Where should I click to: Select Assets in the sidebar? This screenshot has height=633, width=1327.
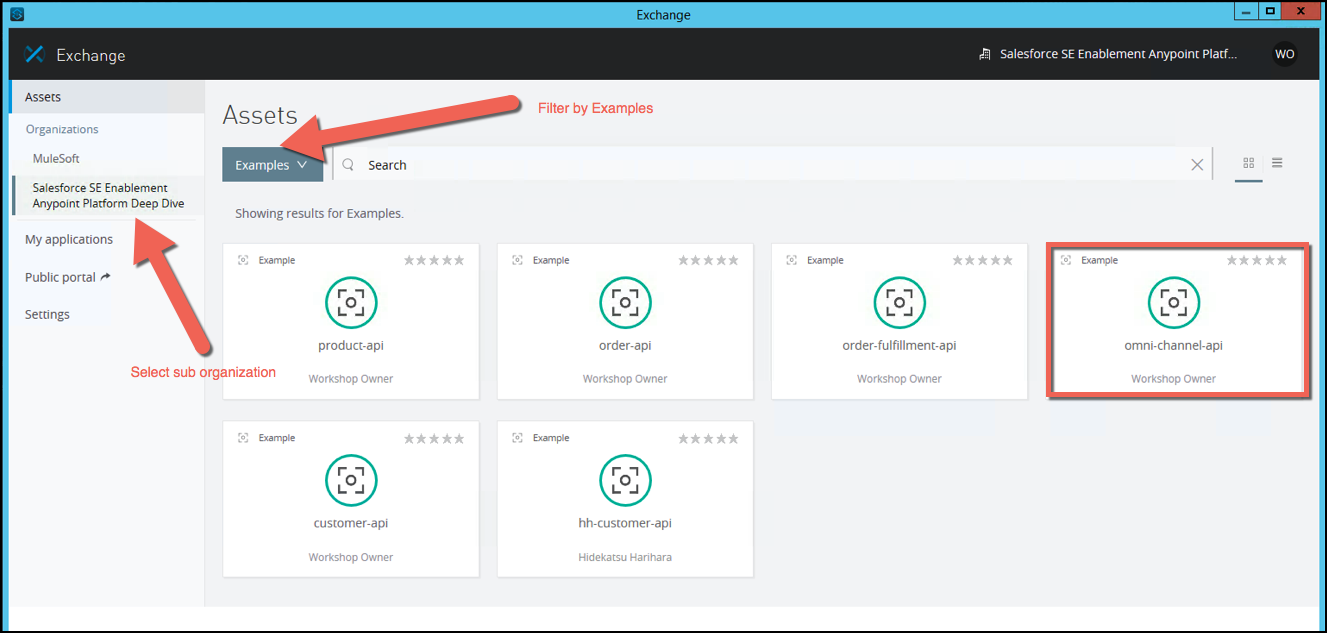tap(107, 97)
